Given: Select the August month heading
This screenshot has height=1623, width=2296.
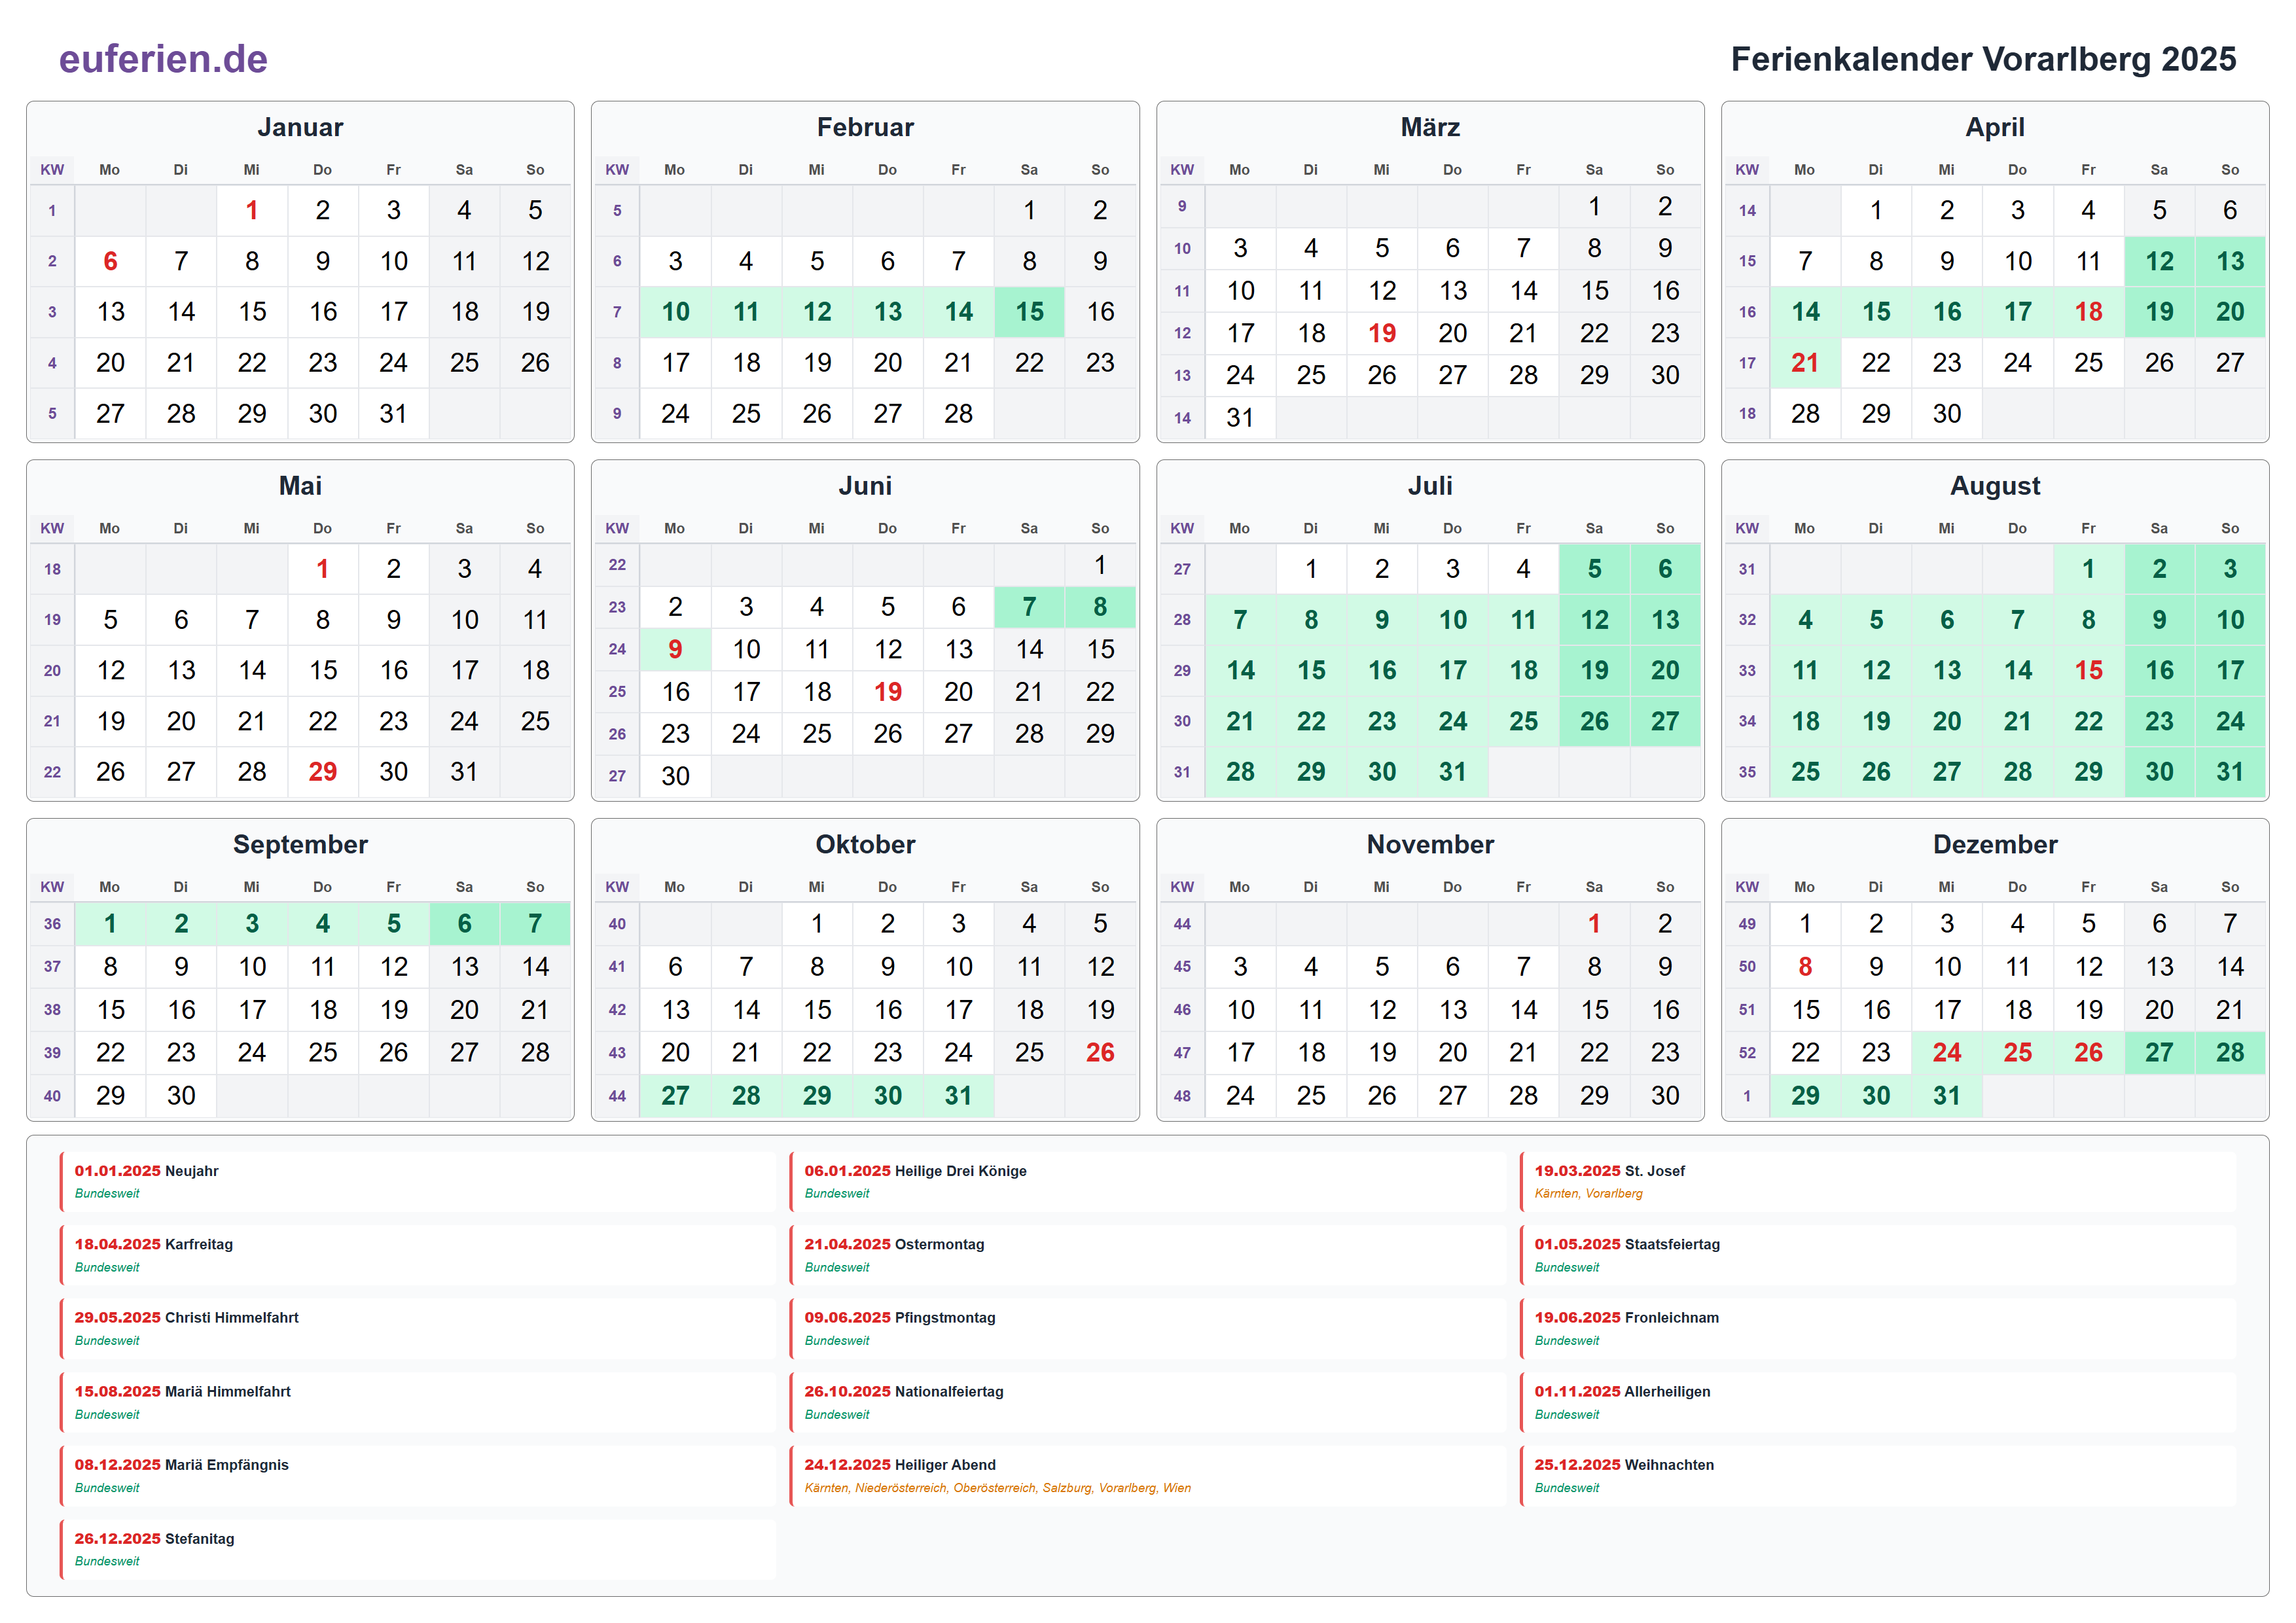Looking at the screenshot, I should pyautogui.click(x=1995, y=486).
